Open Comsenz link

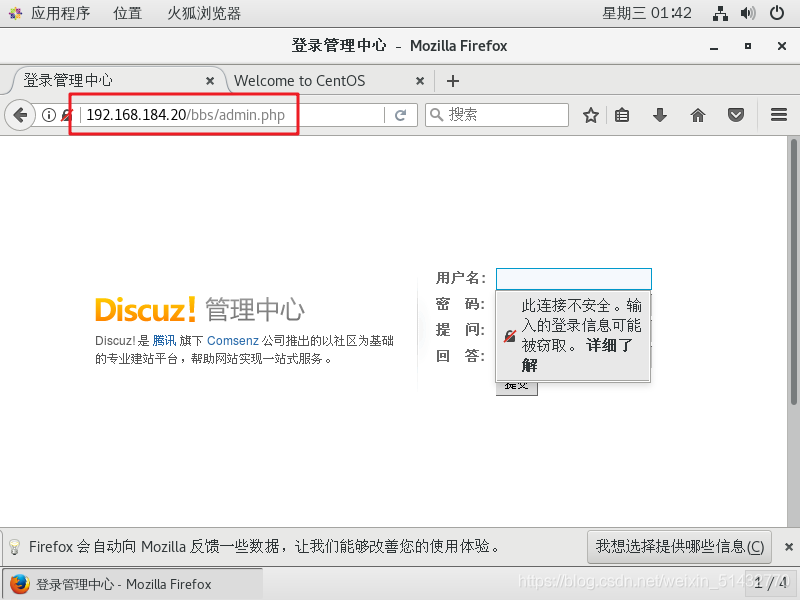(x=233, y=341)
